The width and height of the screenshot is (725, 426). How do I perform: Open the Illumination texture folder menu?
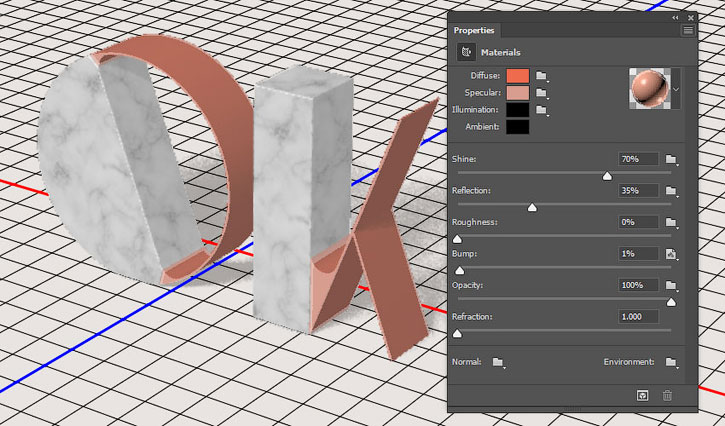pos(541,110)
